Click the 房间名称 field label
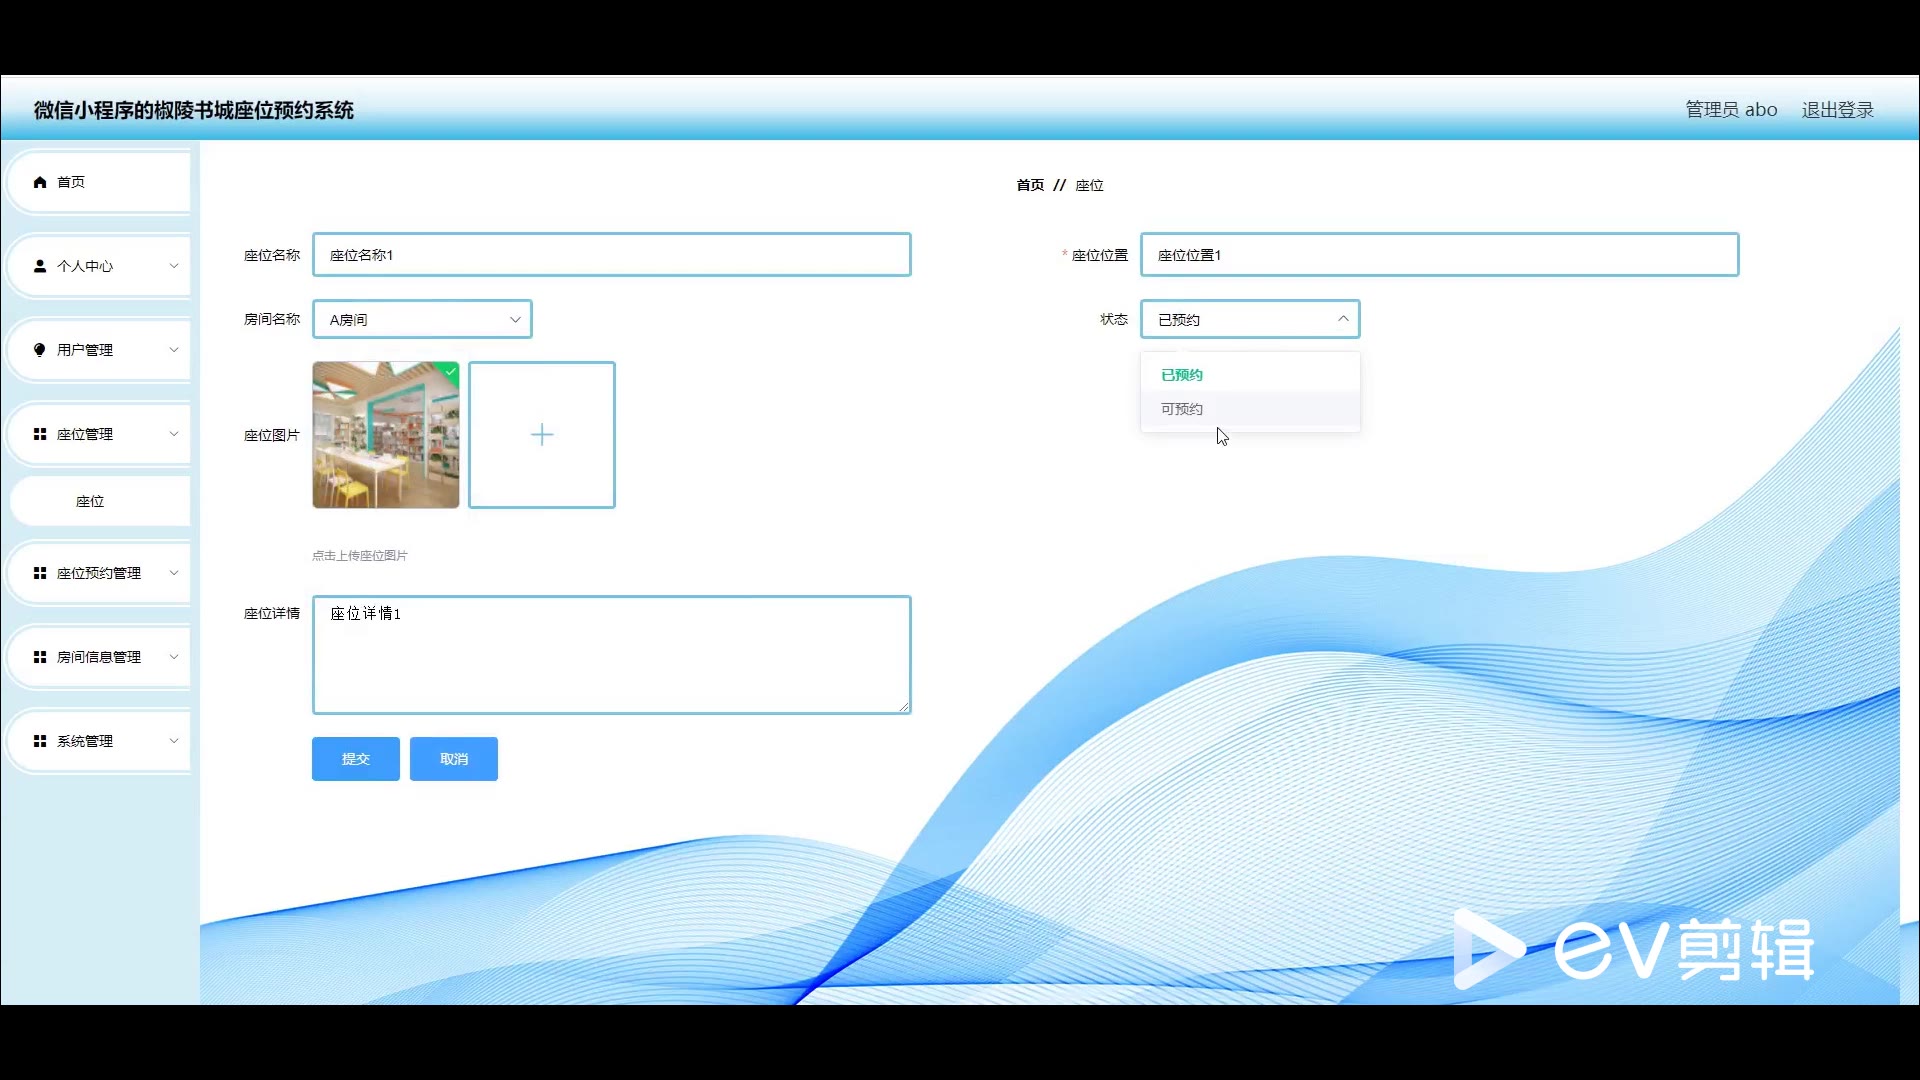Screen dimensions: 1920x1080 272,320
